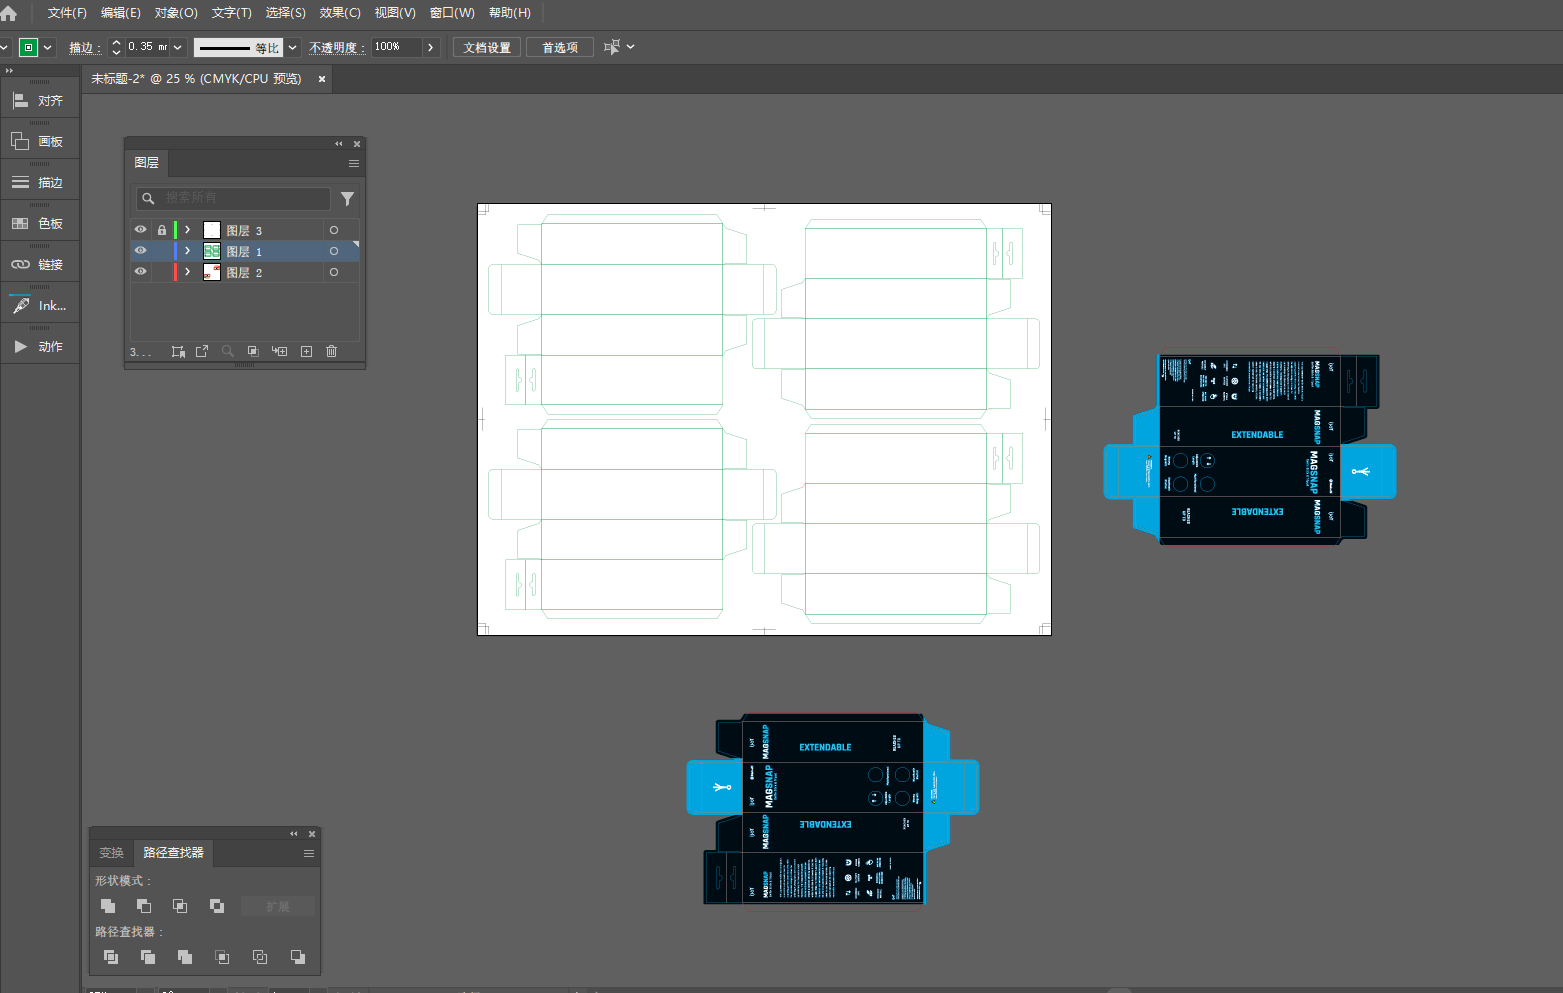Delete selected layer with trash icon
Viewport: 1563px width, 993px height.
[332, 352]
